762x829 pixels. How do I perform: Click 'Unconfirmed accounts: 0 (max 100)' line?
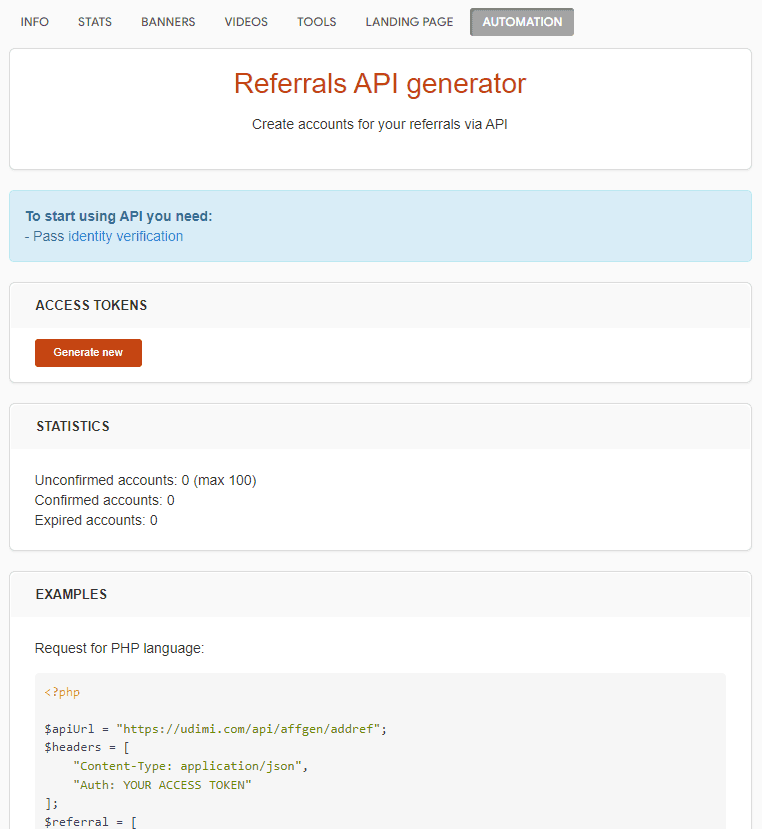click(145, 480)
